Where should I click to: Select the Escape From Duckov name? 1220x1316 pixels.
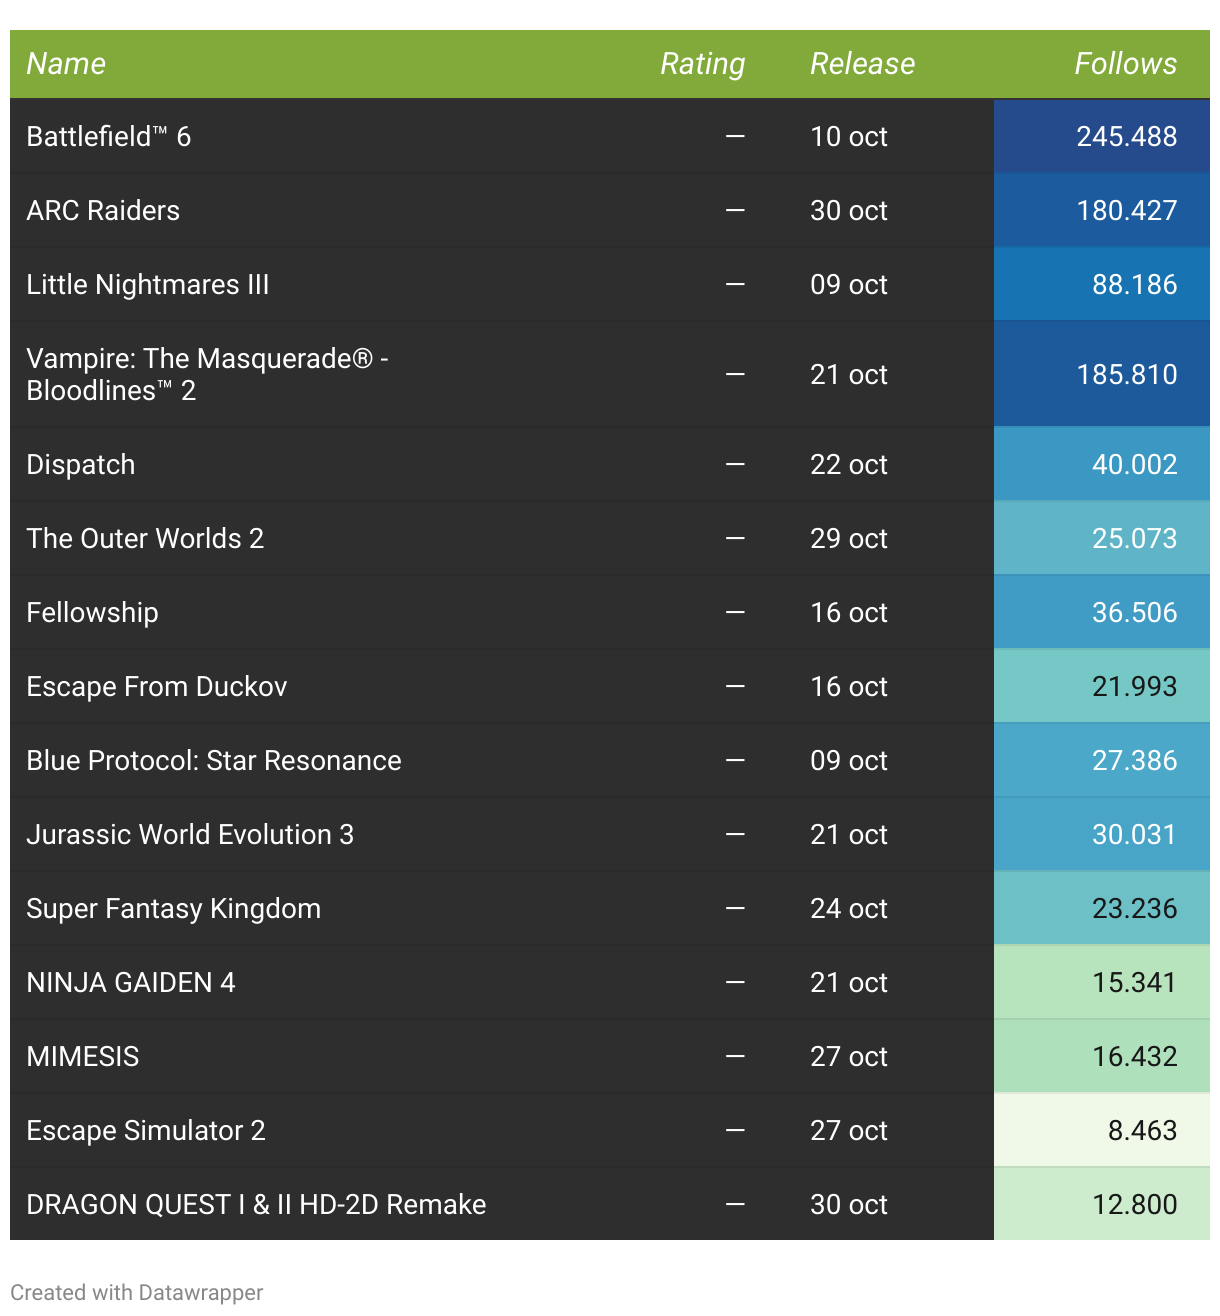157,687
